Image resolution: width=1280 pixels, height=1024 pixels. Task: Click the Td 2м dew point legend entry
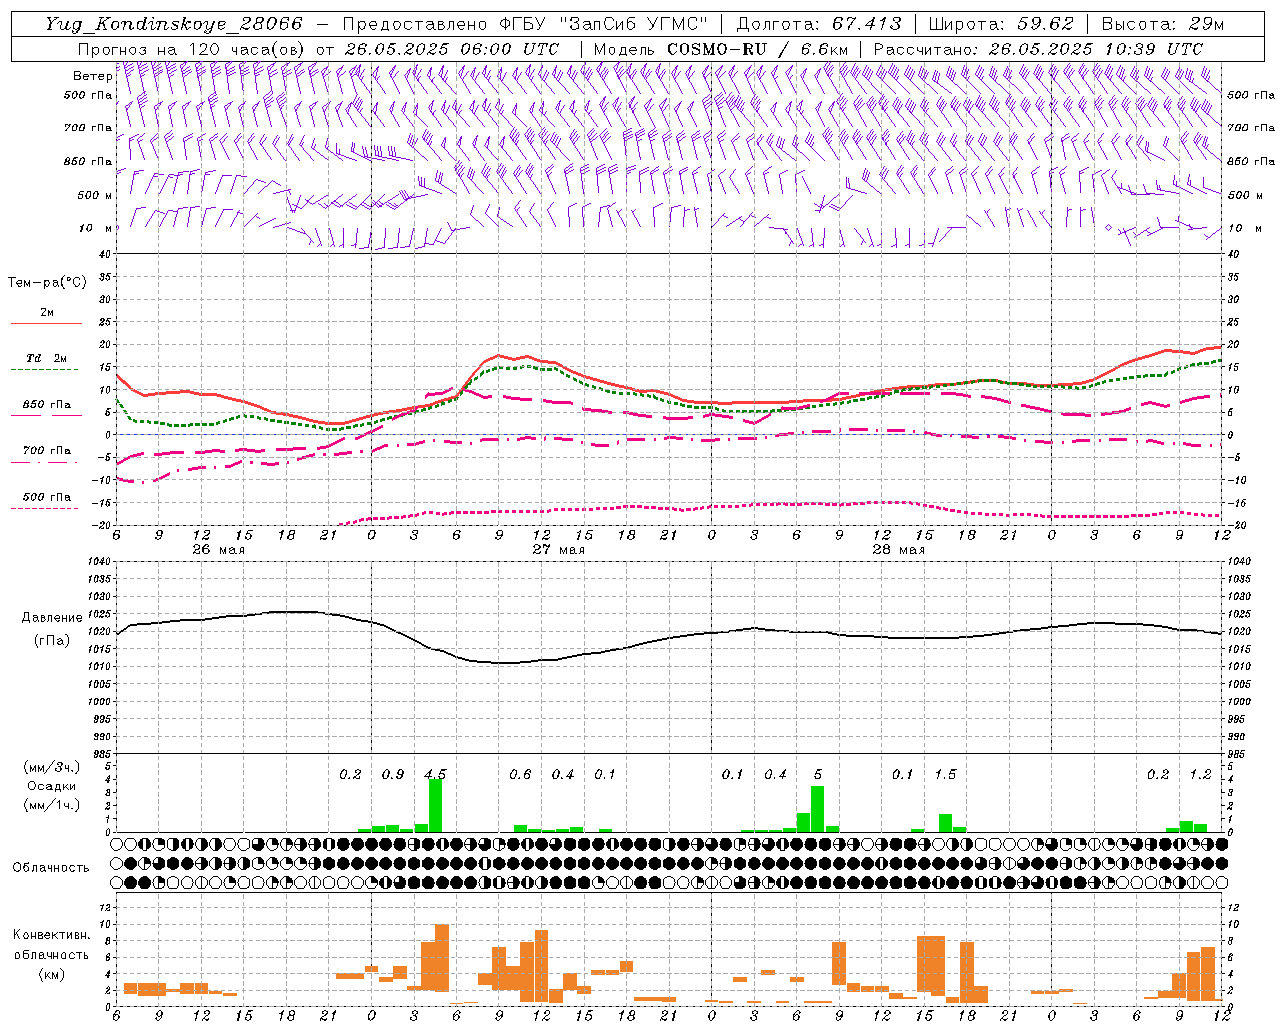pos(47,358)
